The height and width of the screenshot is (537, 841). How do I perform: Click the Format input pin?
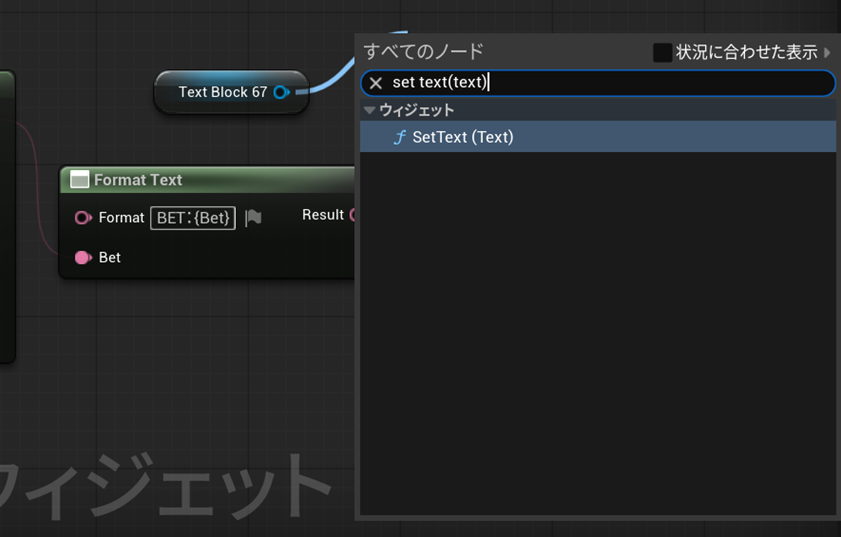[83, 217]
